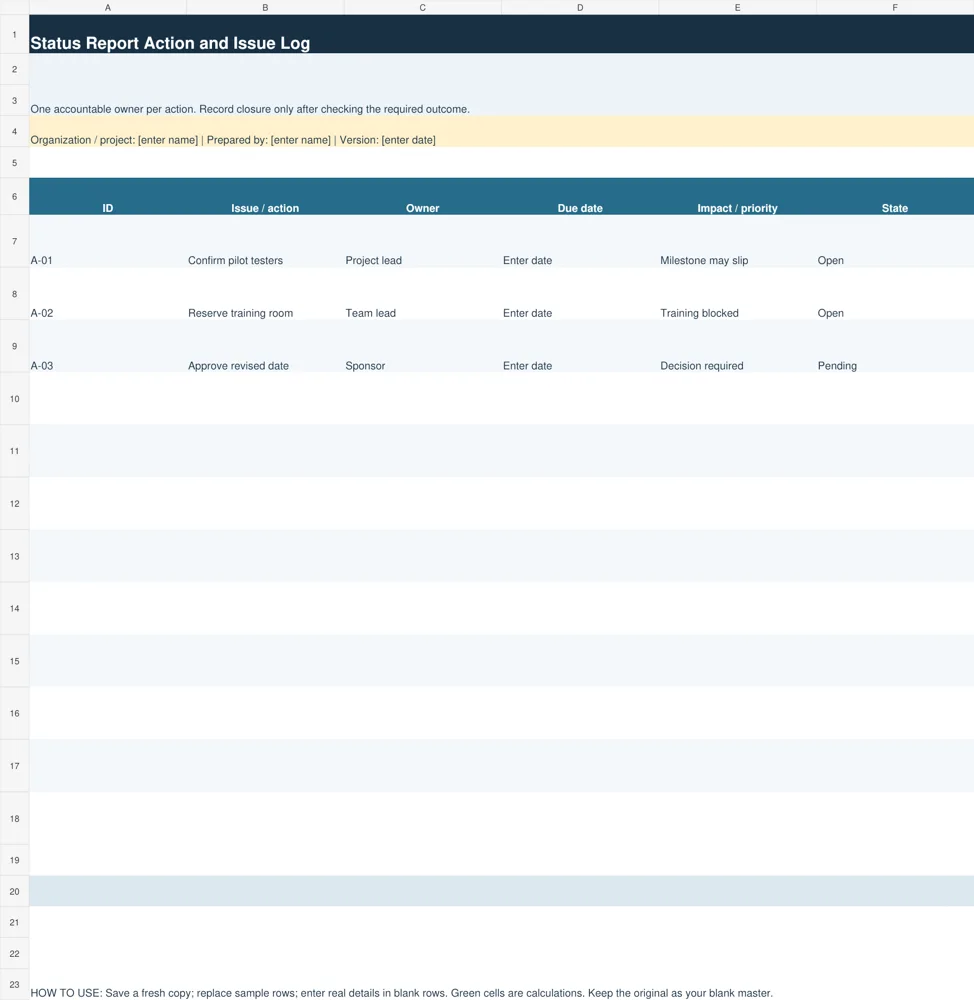Select column D header
The height and width of the screenshot is (1000, 974).
point(580,8)
